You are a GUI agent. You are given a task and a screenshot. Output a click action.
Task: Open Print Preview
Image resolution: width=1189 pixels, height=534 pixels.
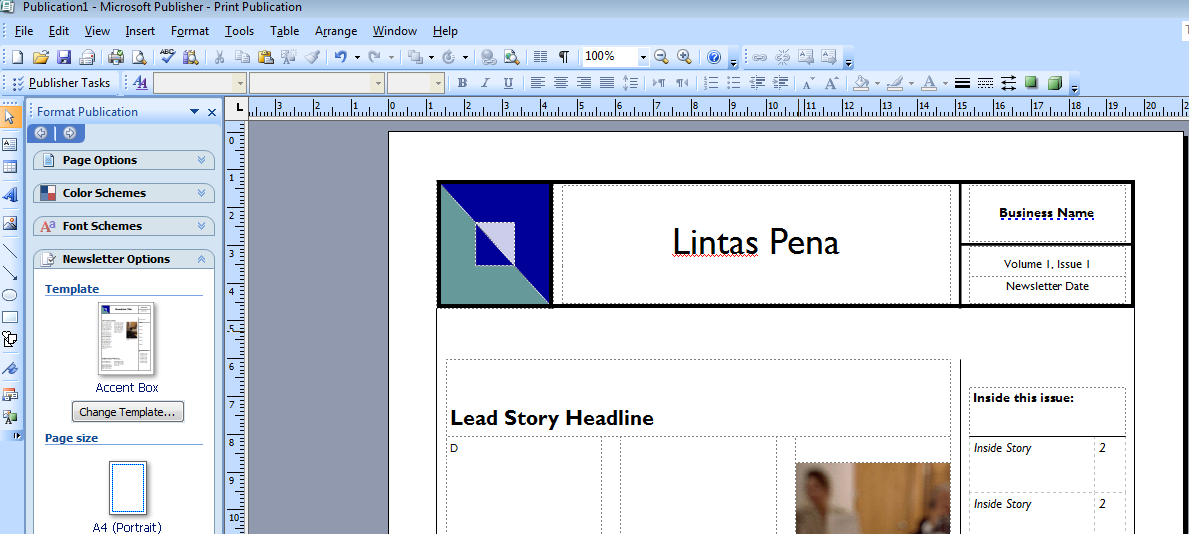pyautogui.click(x=140, y=57)
